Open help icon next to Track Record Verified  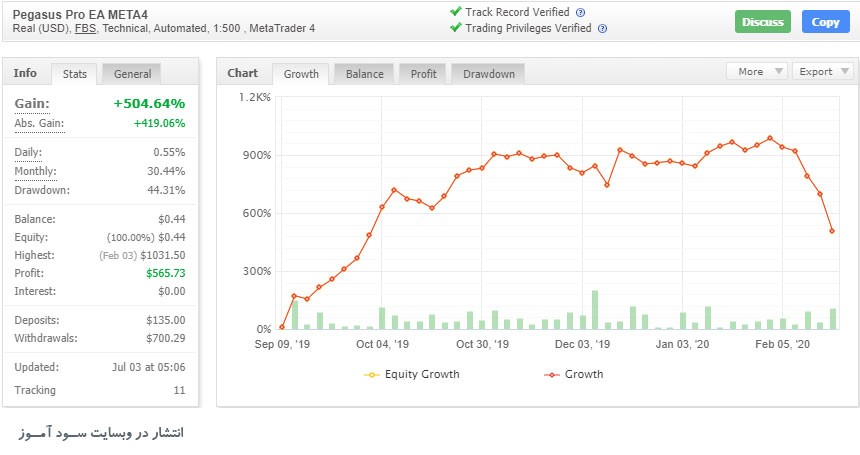point(580,13)
